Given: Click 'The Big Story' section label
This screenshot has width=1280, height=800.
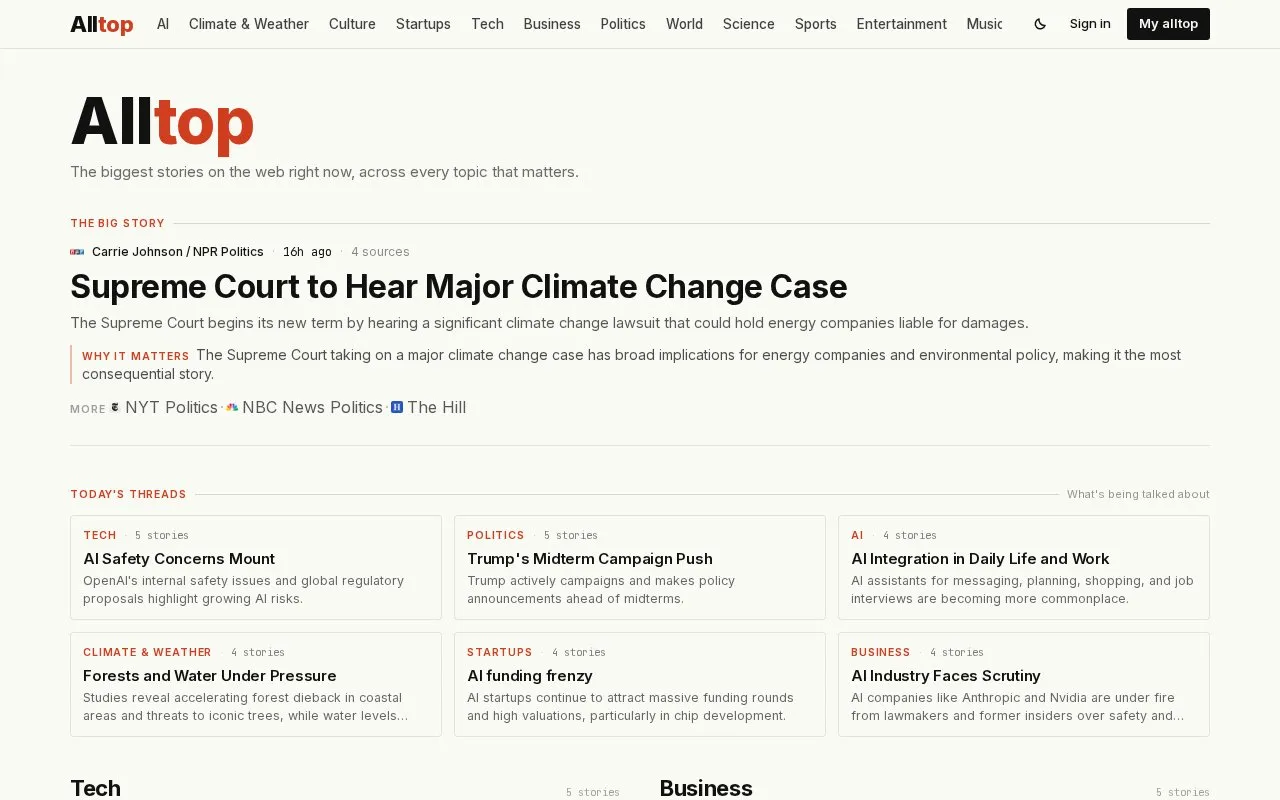Looking at the screenshot, I should tap(117, 223).
